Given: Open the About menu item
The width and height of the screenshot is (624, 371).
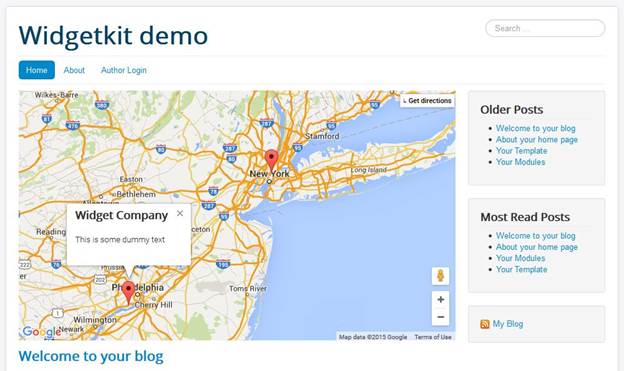Looking at the screenshot, I should pyautogui.click(x=74, y=70).
